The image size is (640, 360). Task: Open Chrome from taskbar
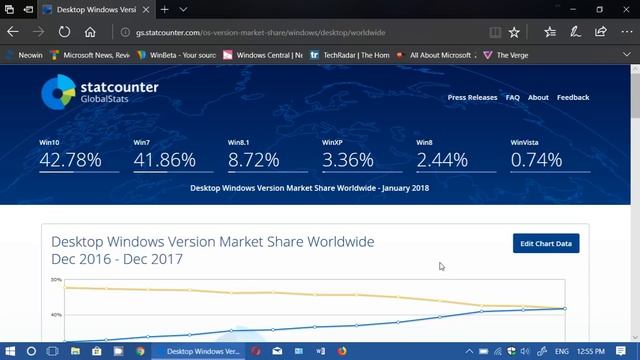tap(140, 351)
